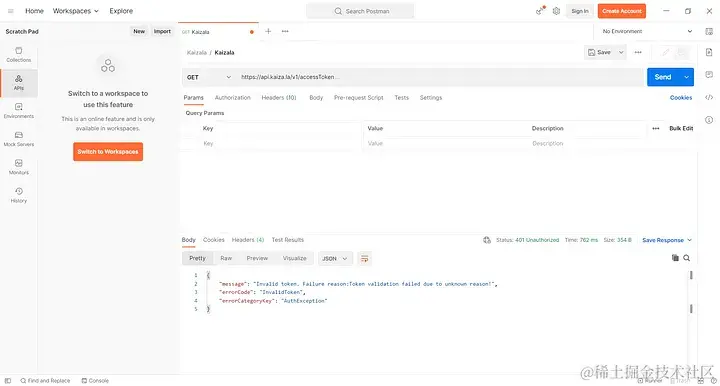Open Environments in the sidebar
This screenshot has width=720, height=386.
[19, 111]
